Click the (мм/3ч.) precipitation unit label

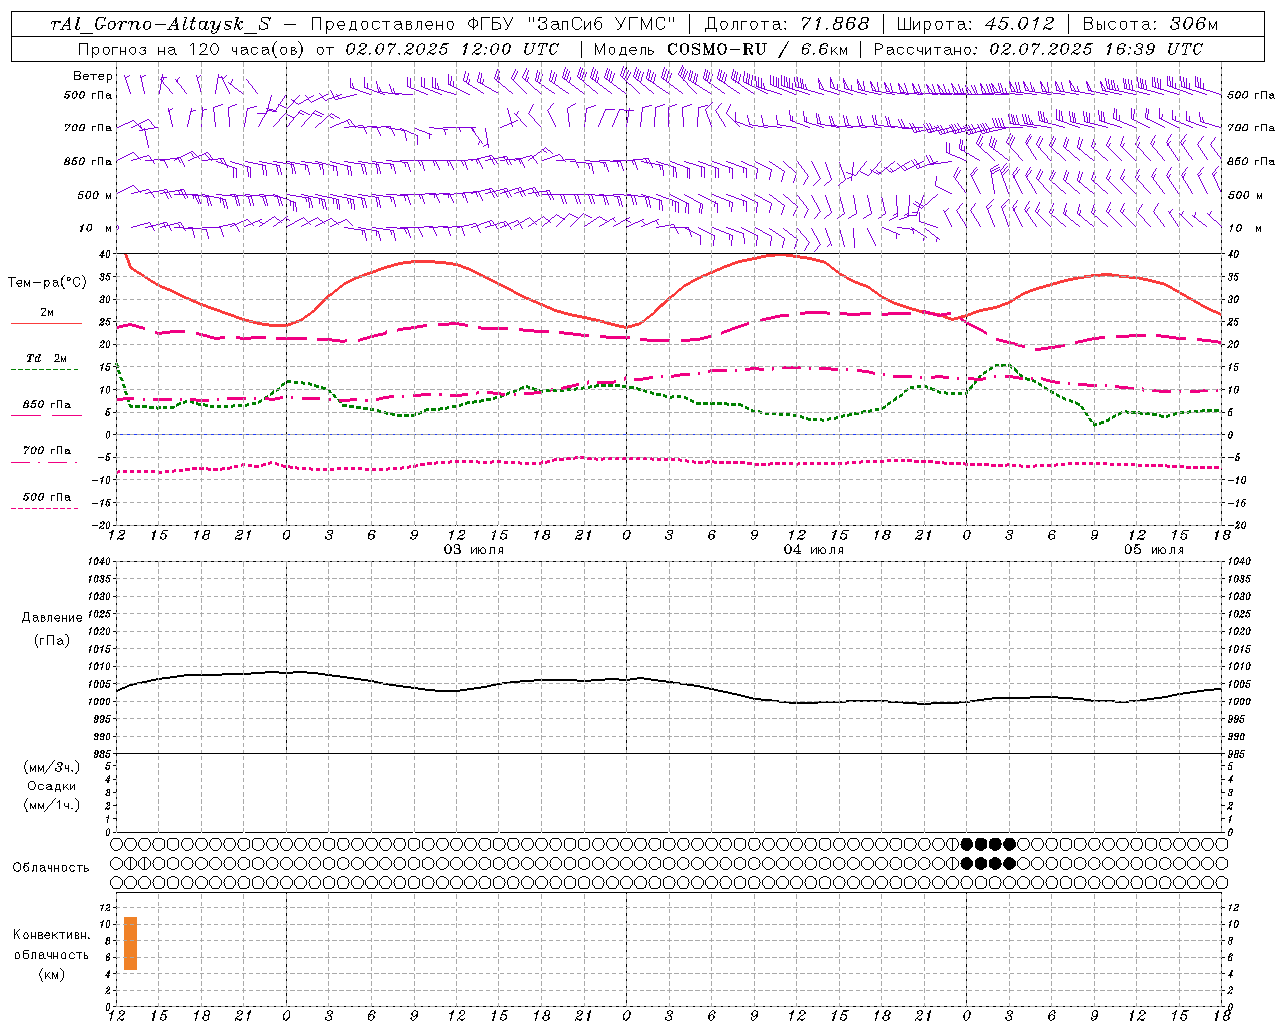coord(52,767)
